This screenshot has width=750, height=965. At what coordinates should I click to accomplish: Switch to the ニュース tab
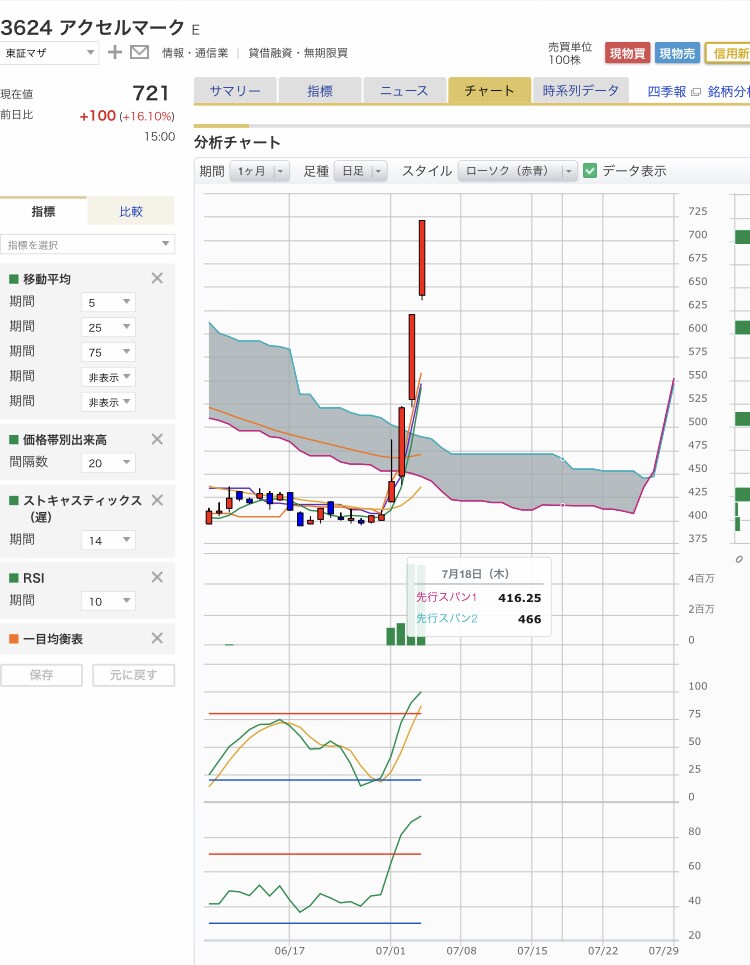(404, 90)
